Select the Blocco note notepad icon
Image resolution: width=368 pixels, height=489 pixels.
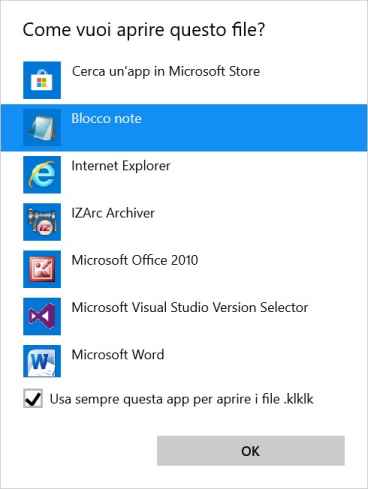coord(42,127)
